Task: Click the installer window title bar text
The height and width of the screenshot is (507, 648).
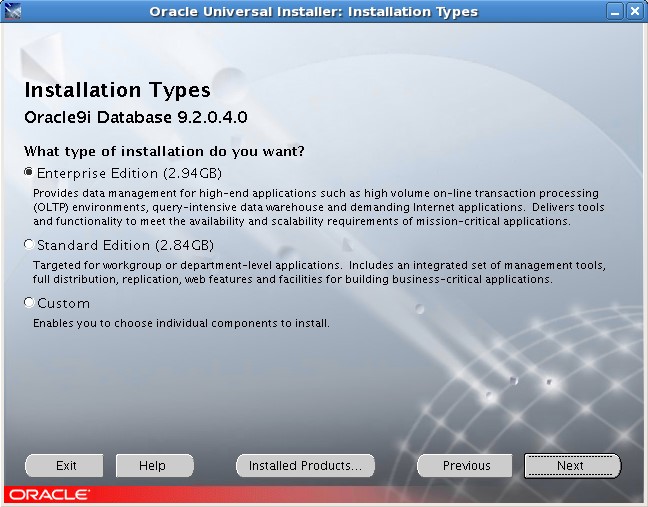Action: click(313, 12)
